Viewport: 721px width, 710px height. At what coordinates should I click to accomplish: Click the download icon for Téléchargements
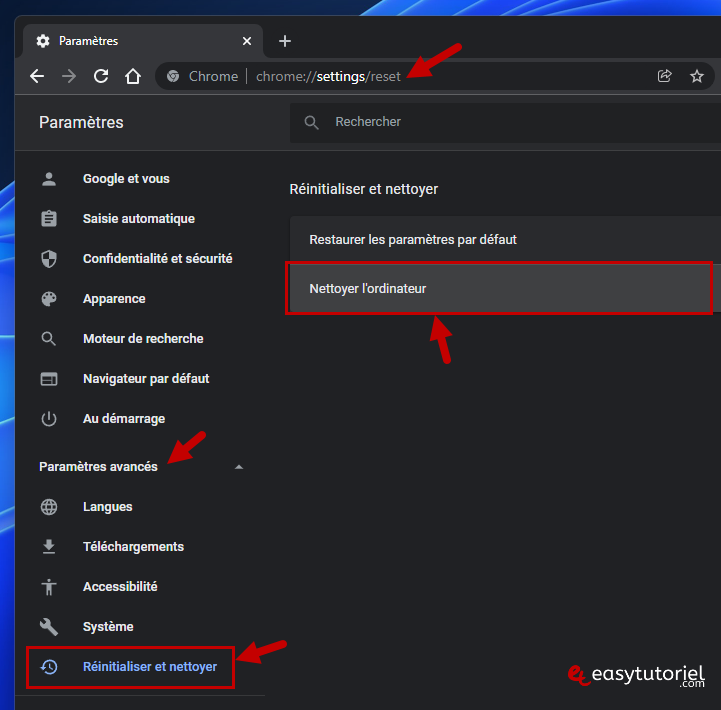click(x=49, y=547)
